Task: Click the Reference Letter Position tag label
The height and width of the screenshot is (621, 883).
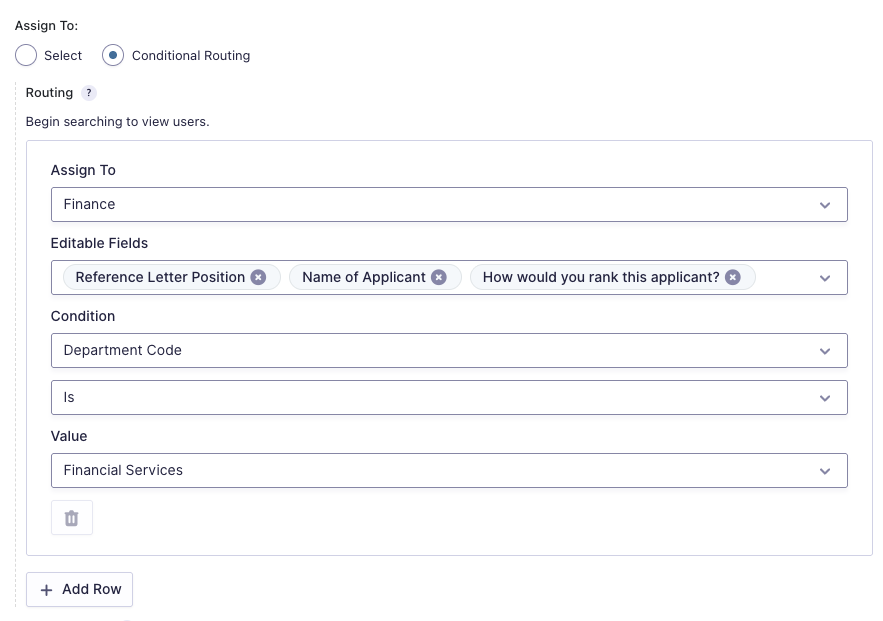Action: tap(160, 277)
